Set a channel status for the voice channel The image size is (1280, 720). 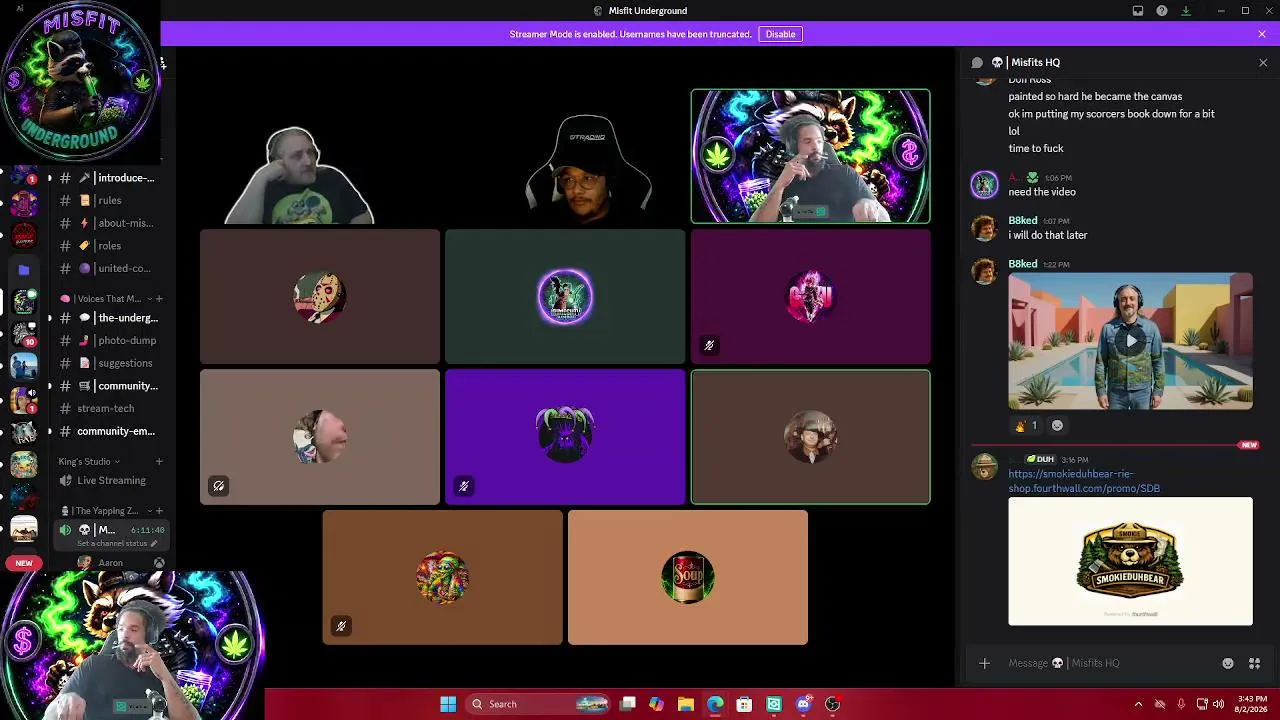pos(117,543)
